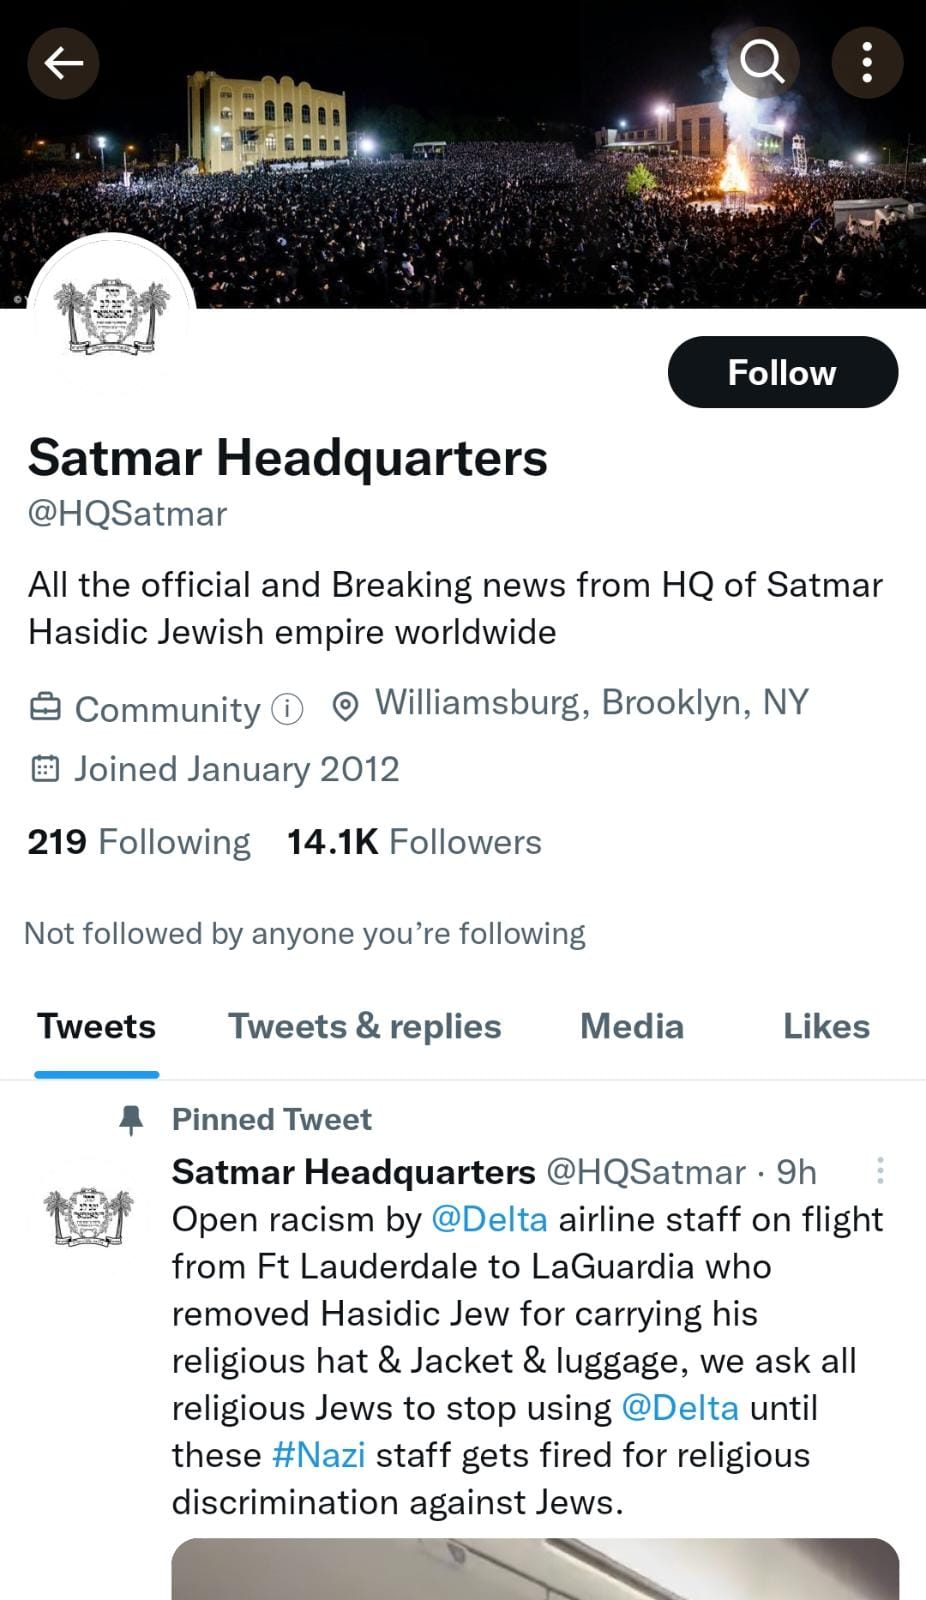This screenshot has width=926, height=1600.
Task: Tap the Pinned Tweet pin icon
Action: click(x=131, y=1119)
